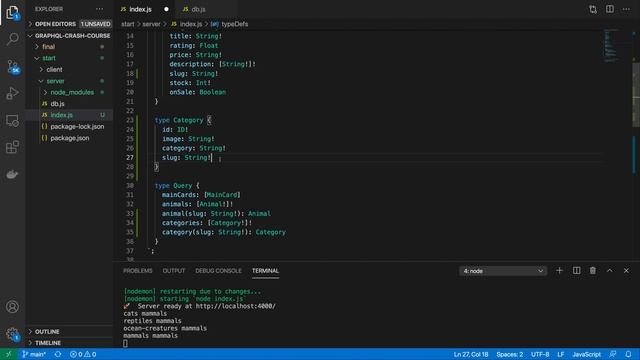The height and width of the screenshot is (360, 640).
Task: Open the Search view
Action: (x=12, y=39)
